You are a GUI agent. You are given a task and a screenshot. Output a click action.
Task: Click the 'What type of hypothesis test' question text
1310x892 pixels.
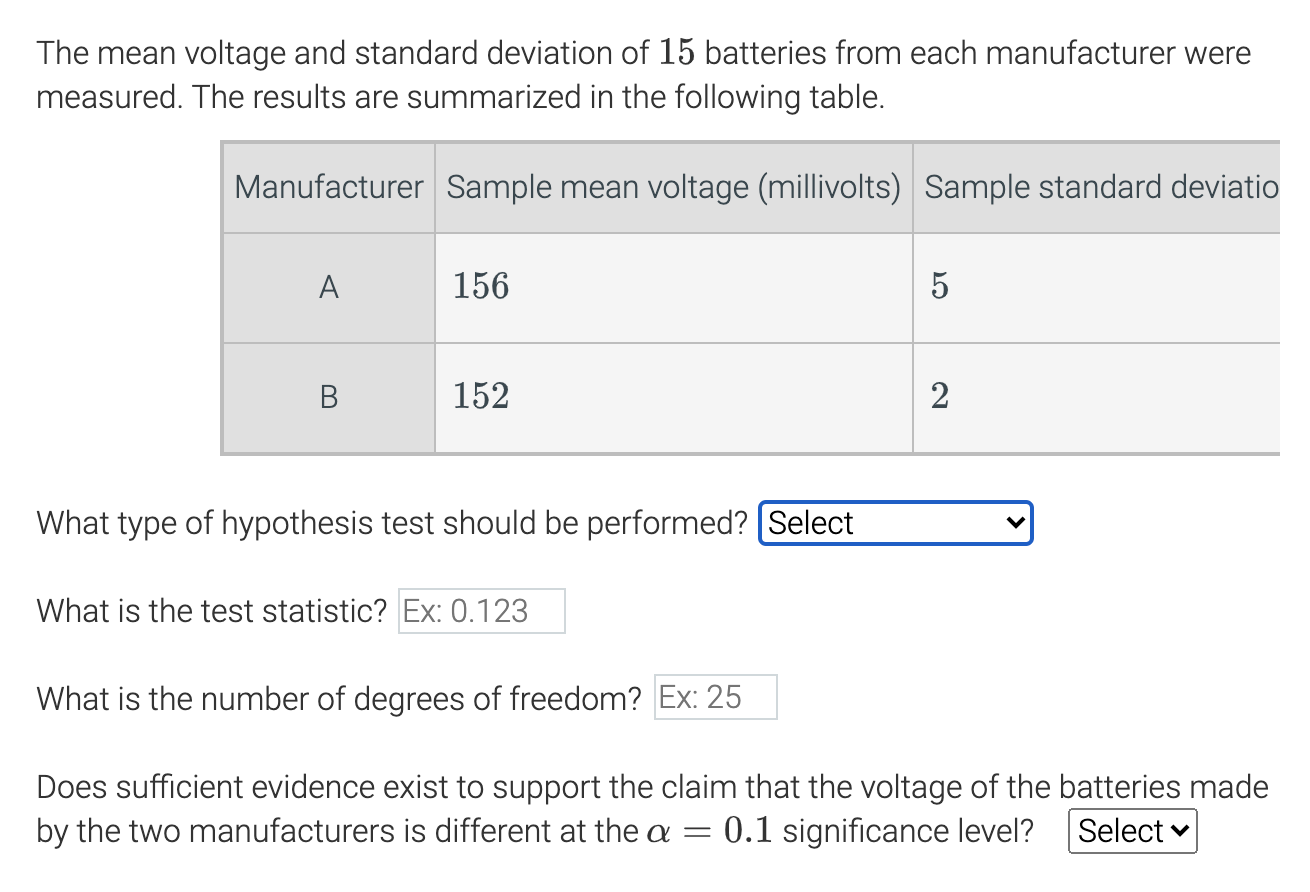(x=392, y=523)
